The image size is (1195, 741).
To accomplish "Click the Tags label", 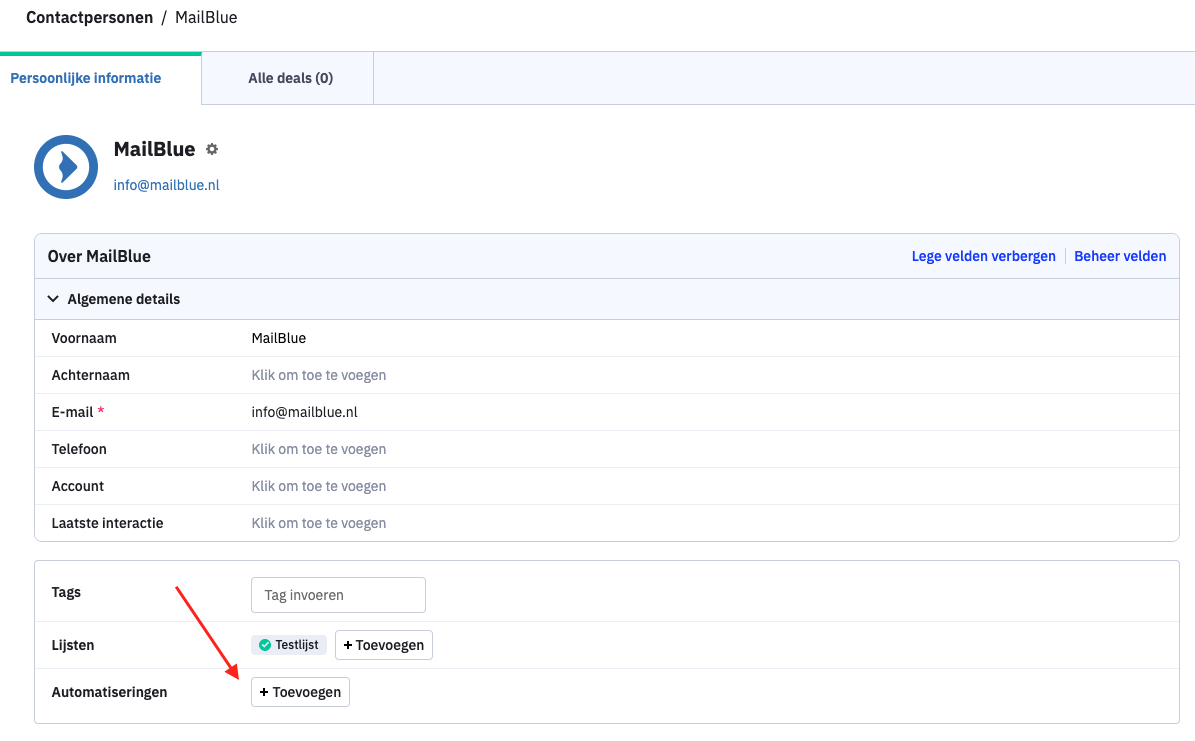I will click(66, 592).
